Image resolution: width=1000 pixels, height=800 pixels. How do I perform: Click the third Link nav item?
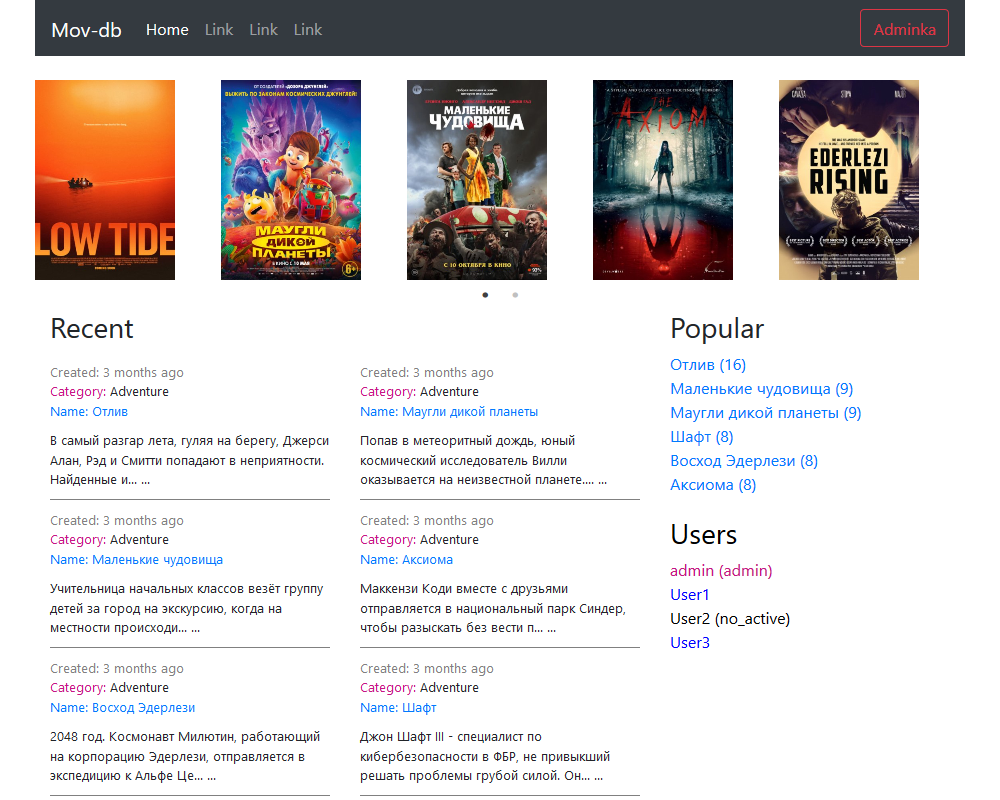click(307, 30)
